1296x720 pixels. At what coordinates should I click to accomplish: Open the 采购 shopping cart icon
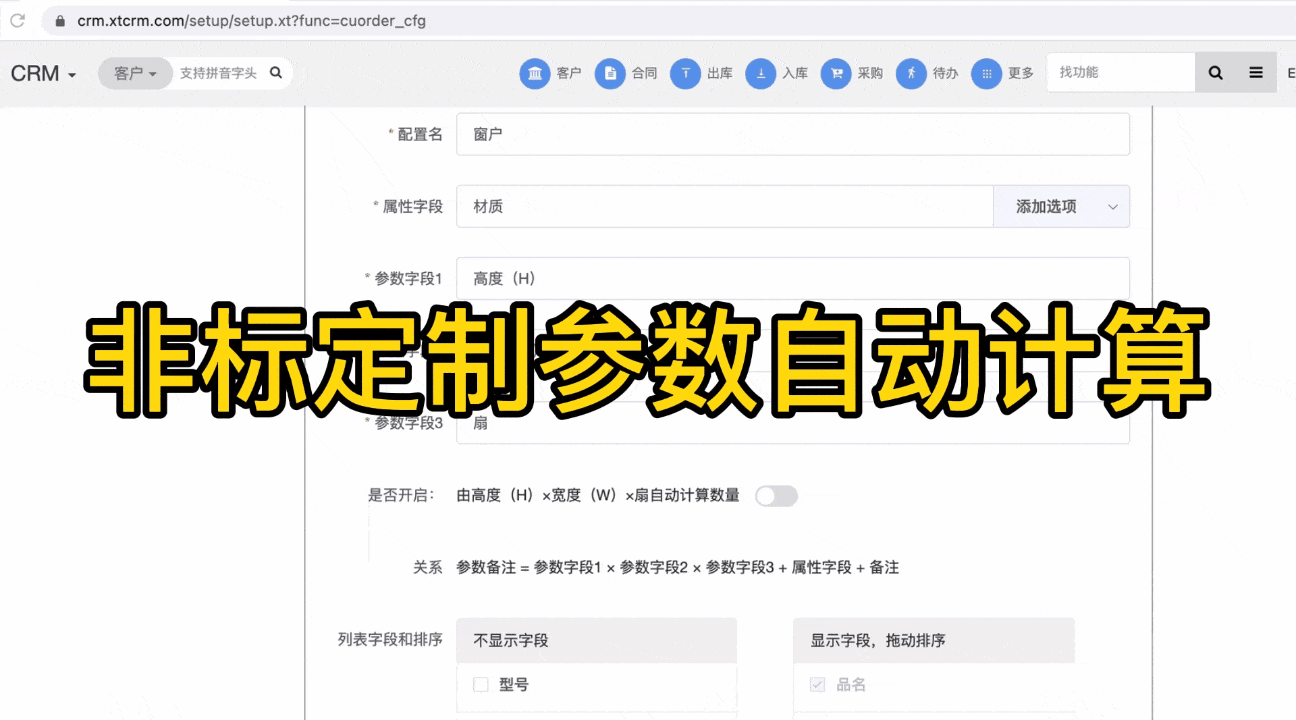[836, 73]
